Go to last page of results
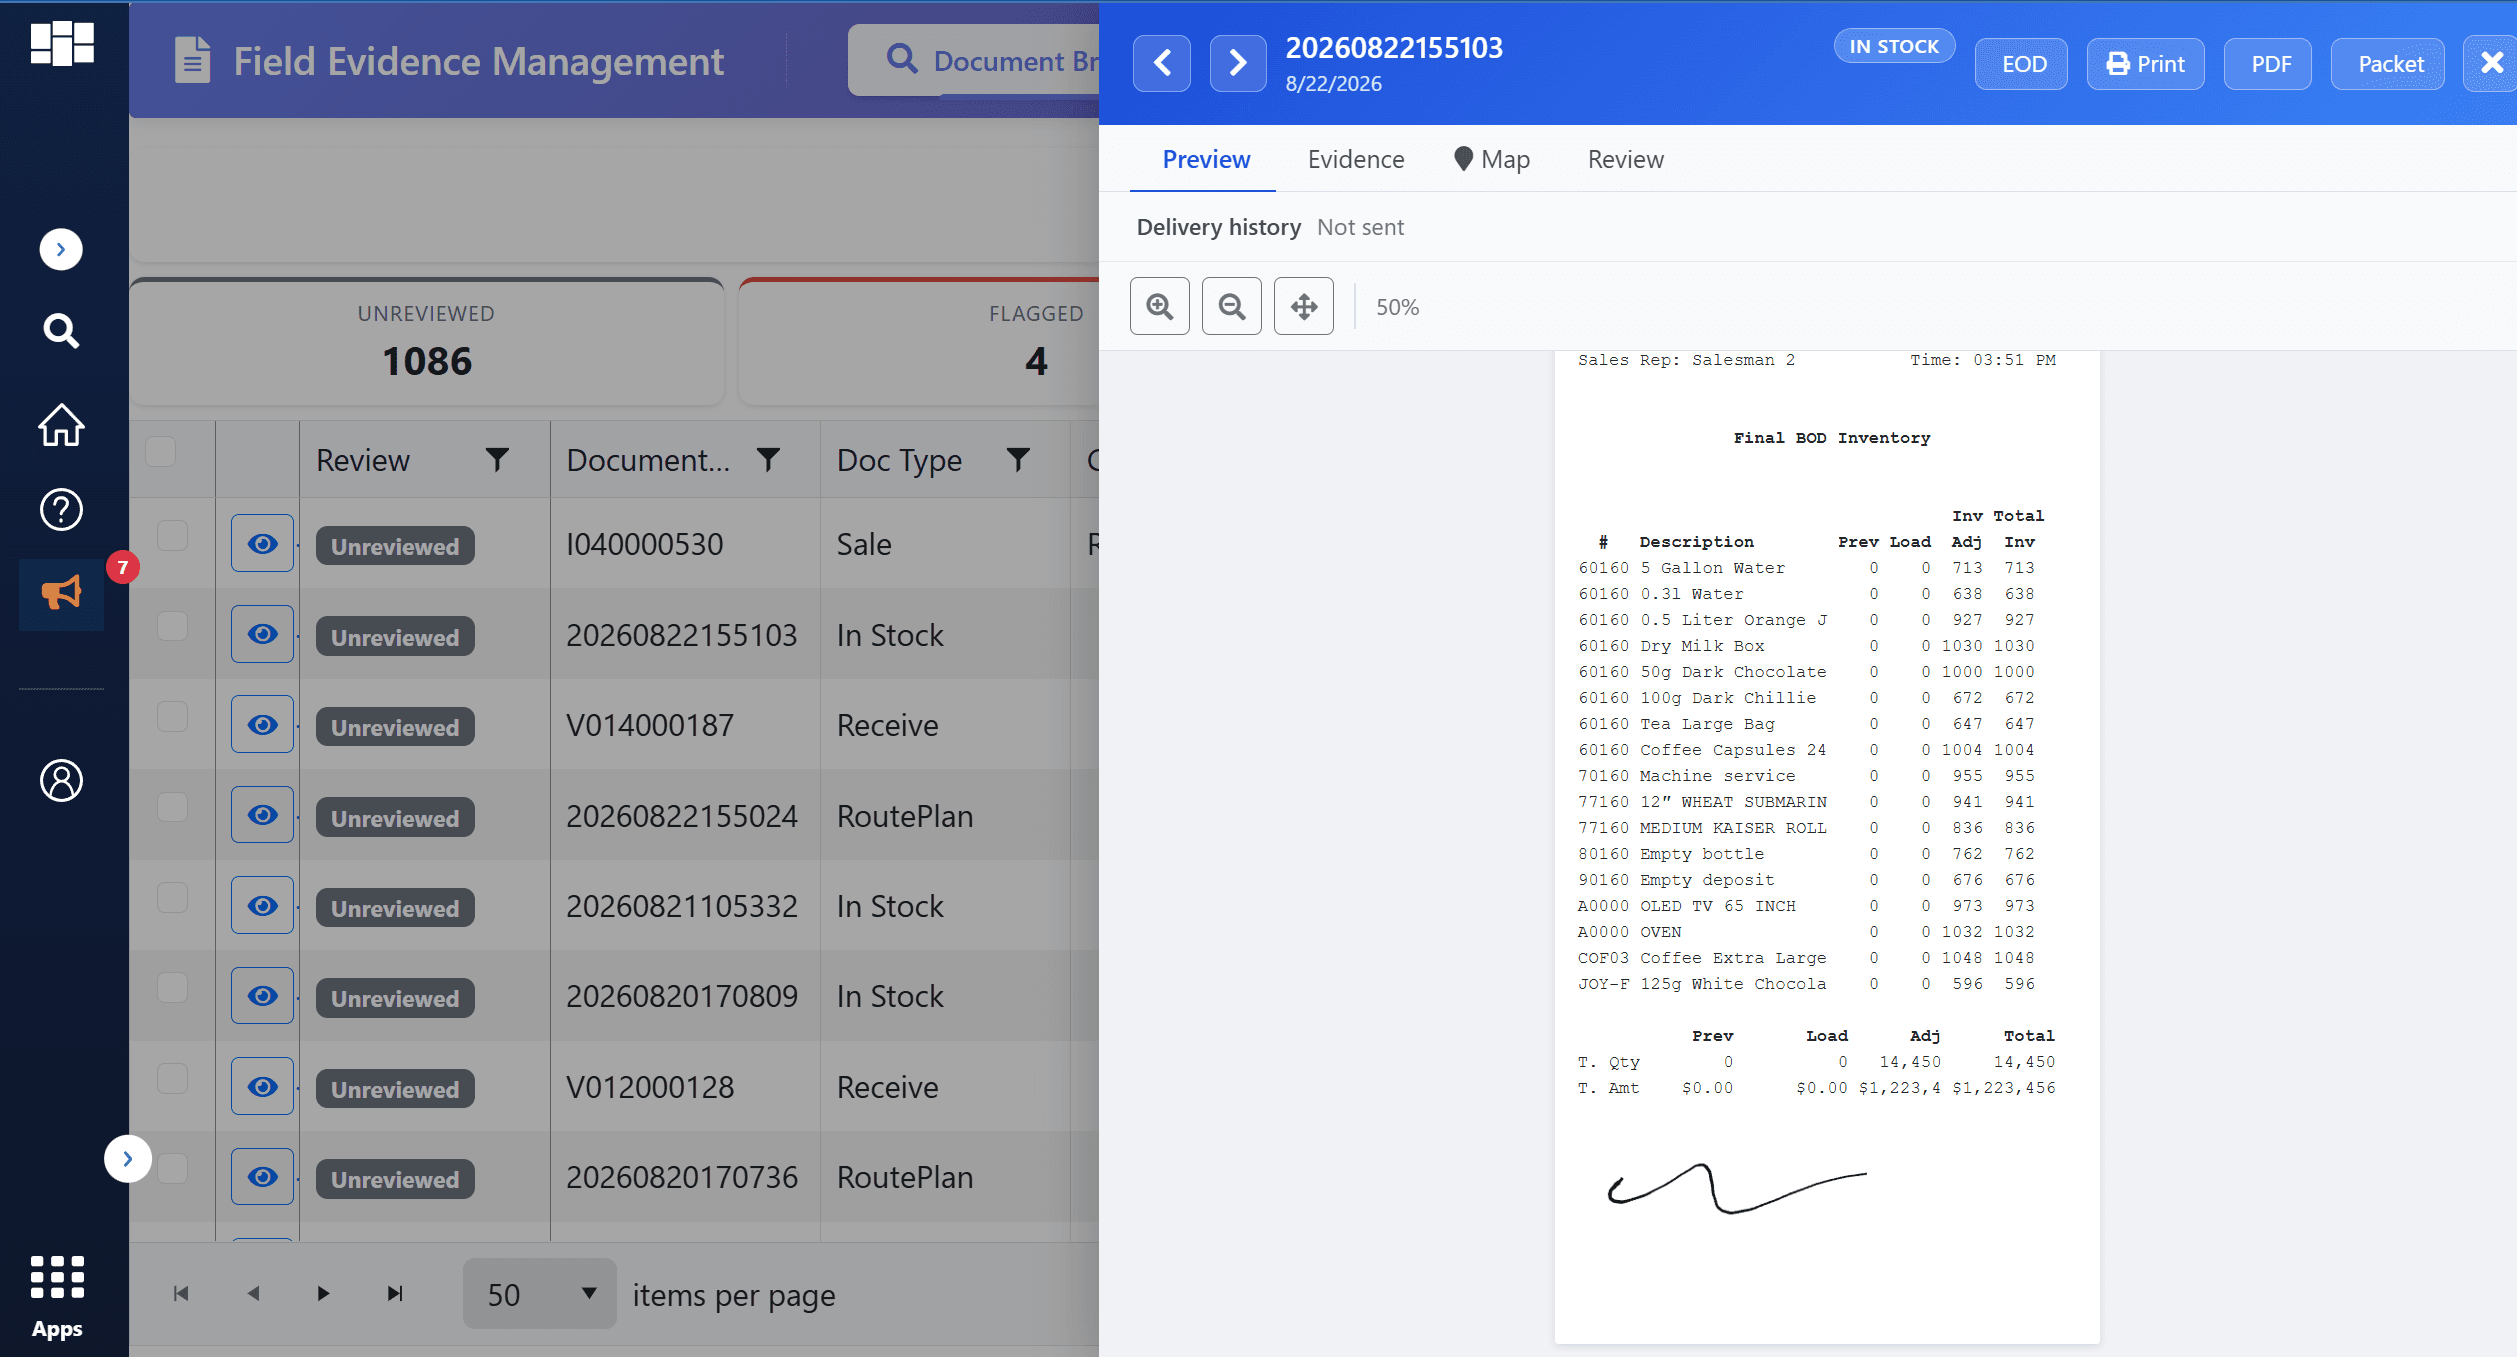This screenshot has height=1357, width=2517. [x=395, y=1294]
